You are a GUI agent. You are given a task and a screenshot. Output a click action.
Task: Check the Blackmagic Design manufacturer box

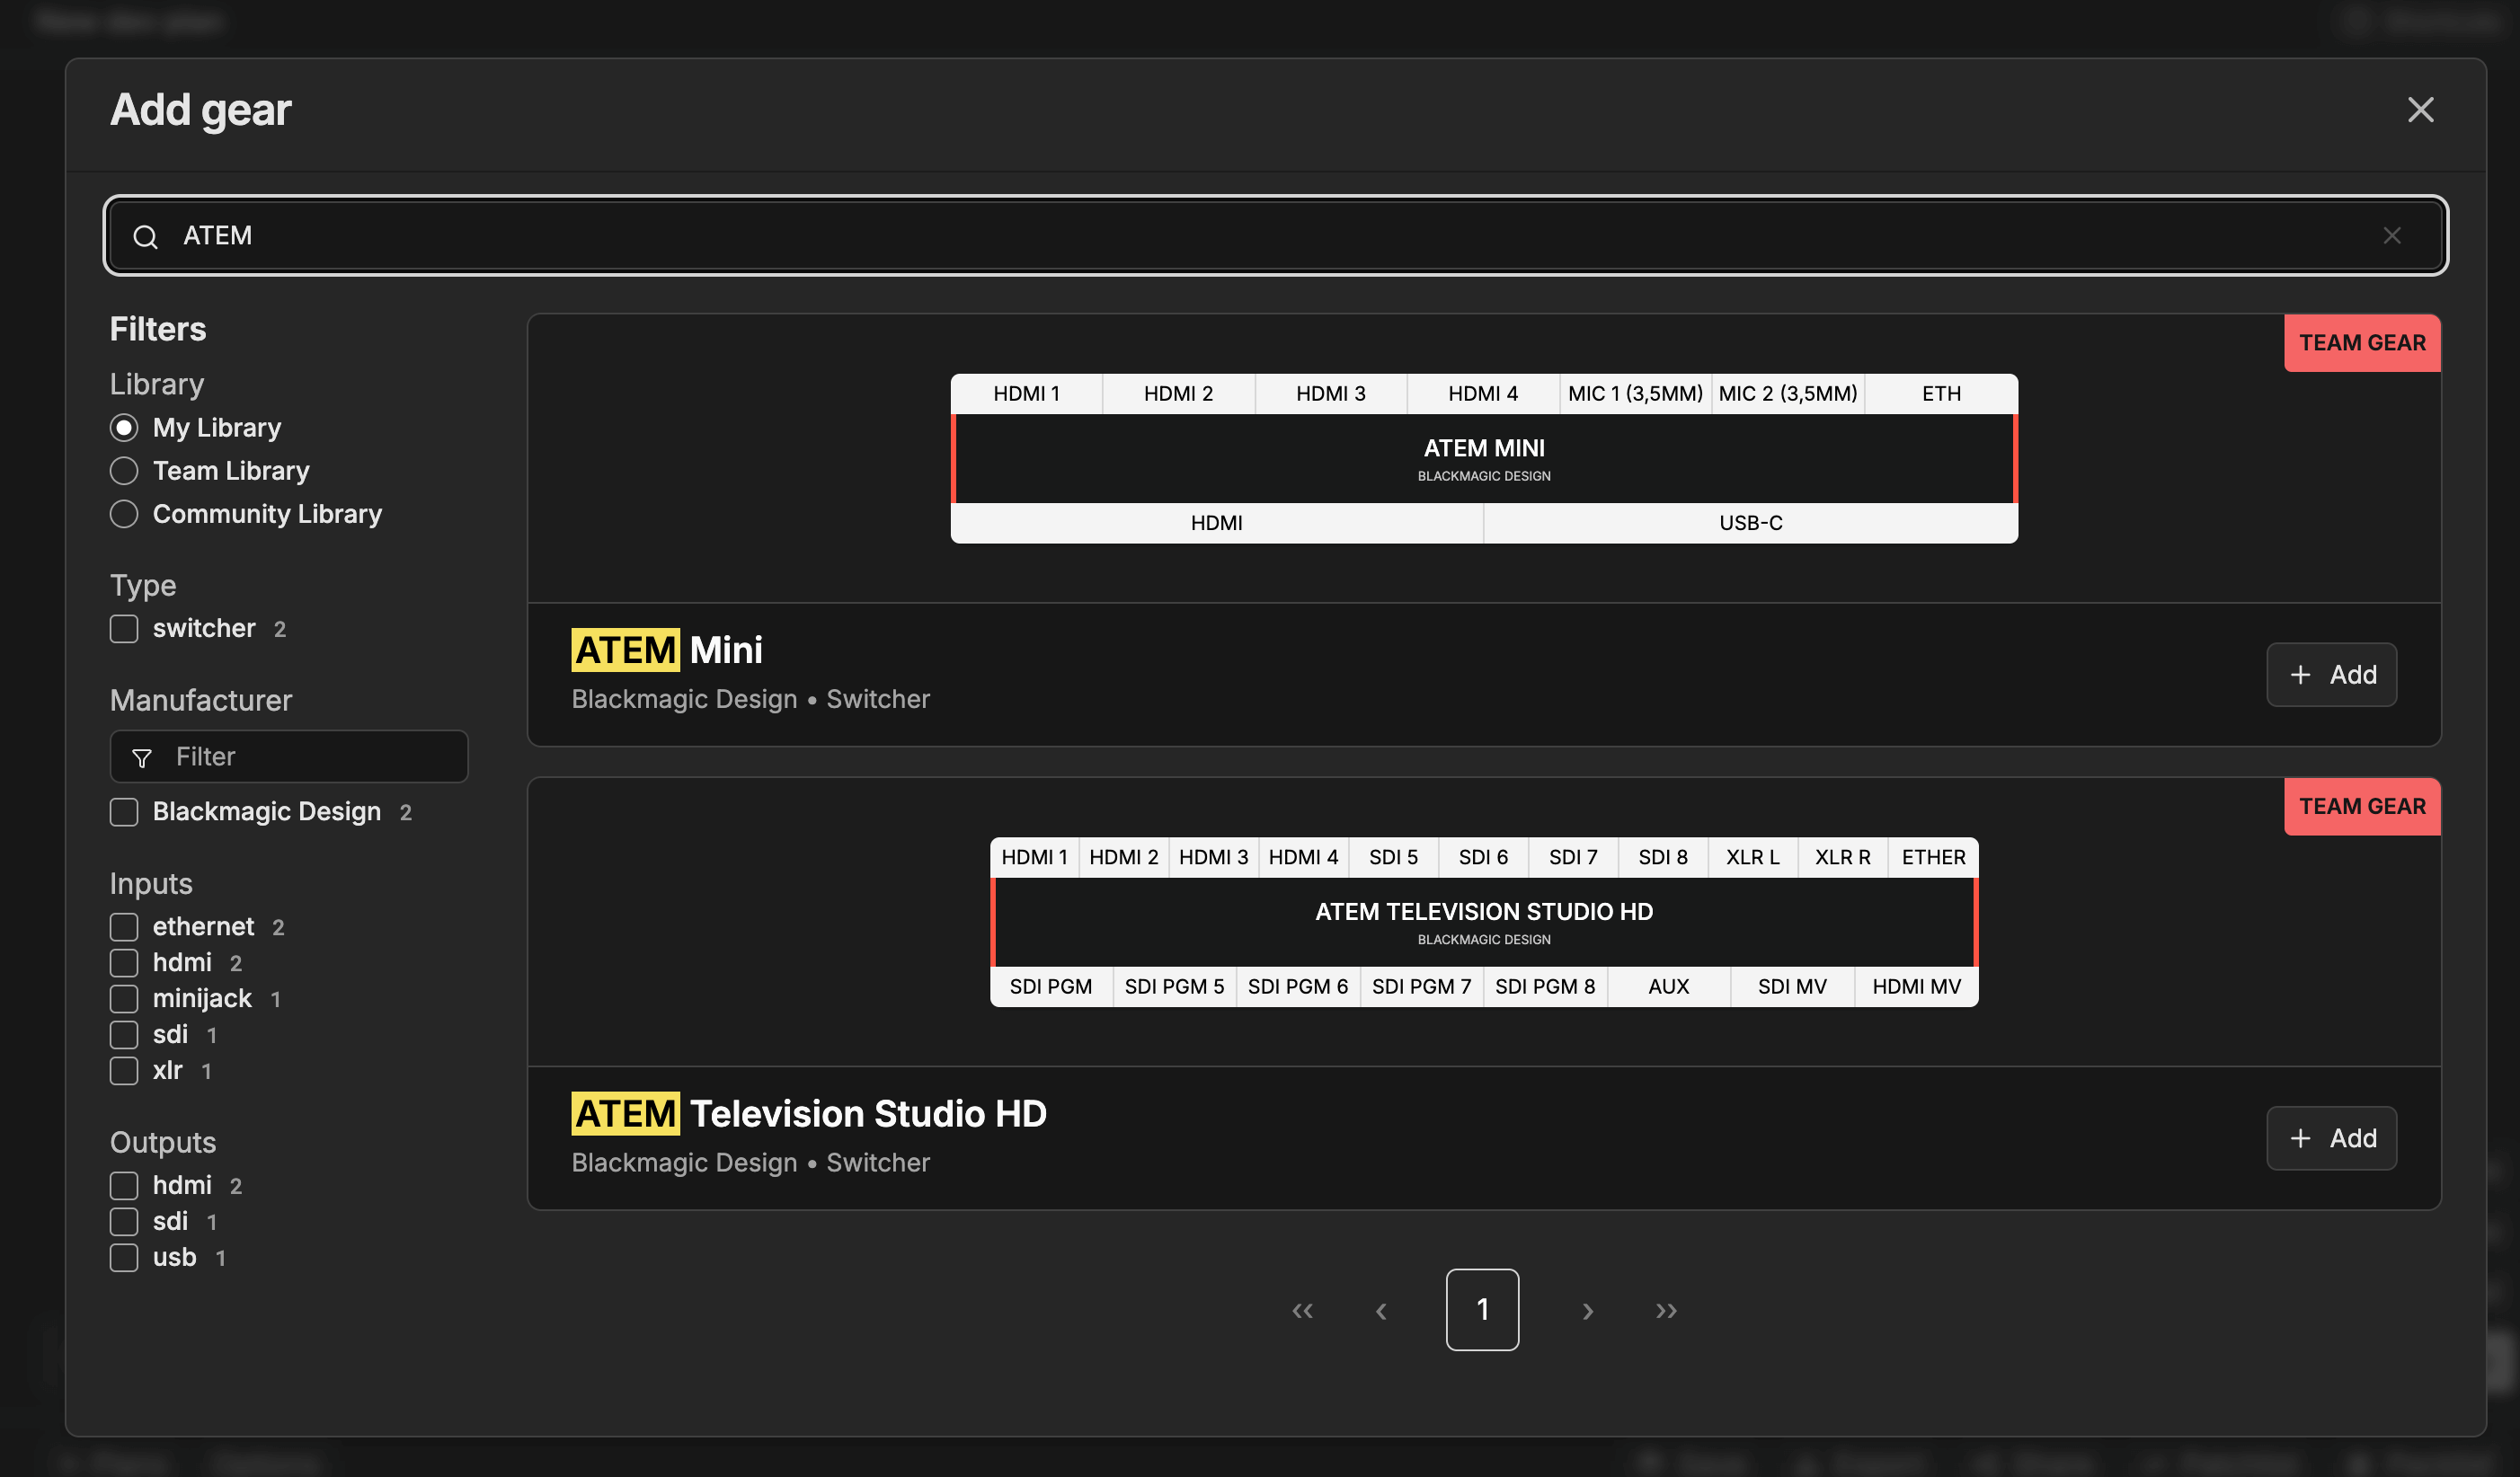124,812
